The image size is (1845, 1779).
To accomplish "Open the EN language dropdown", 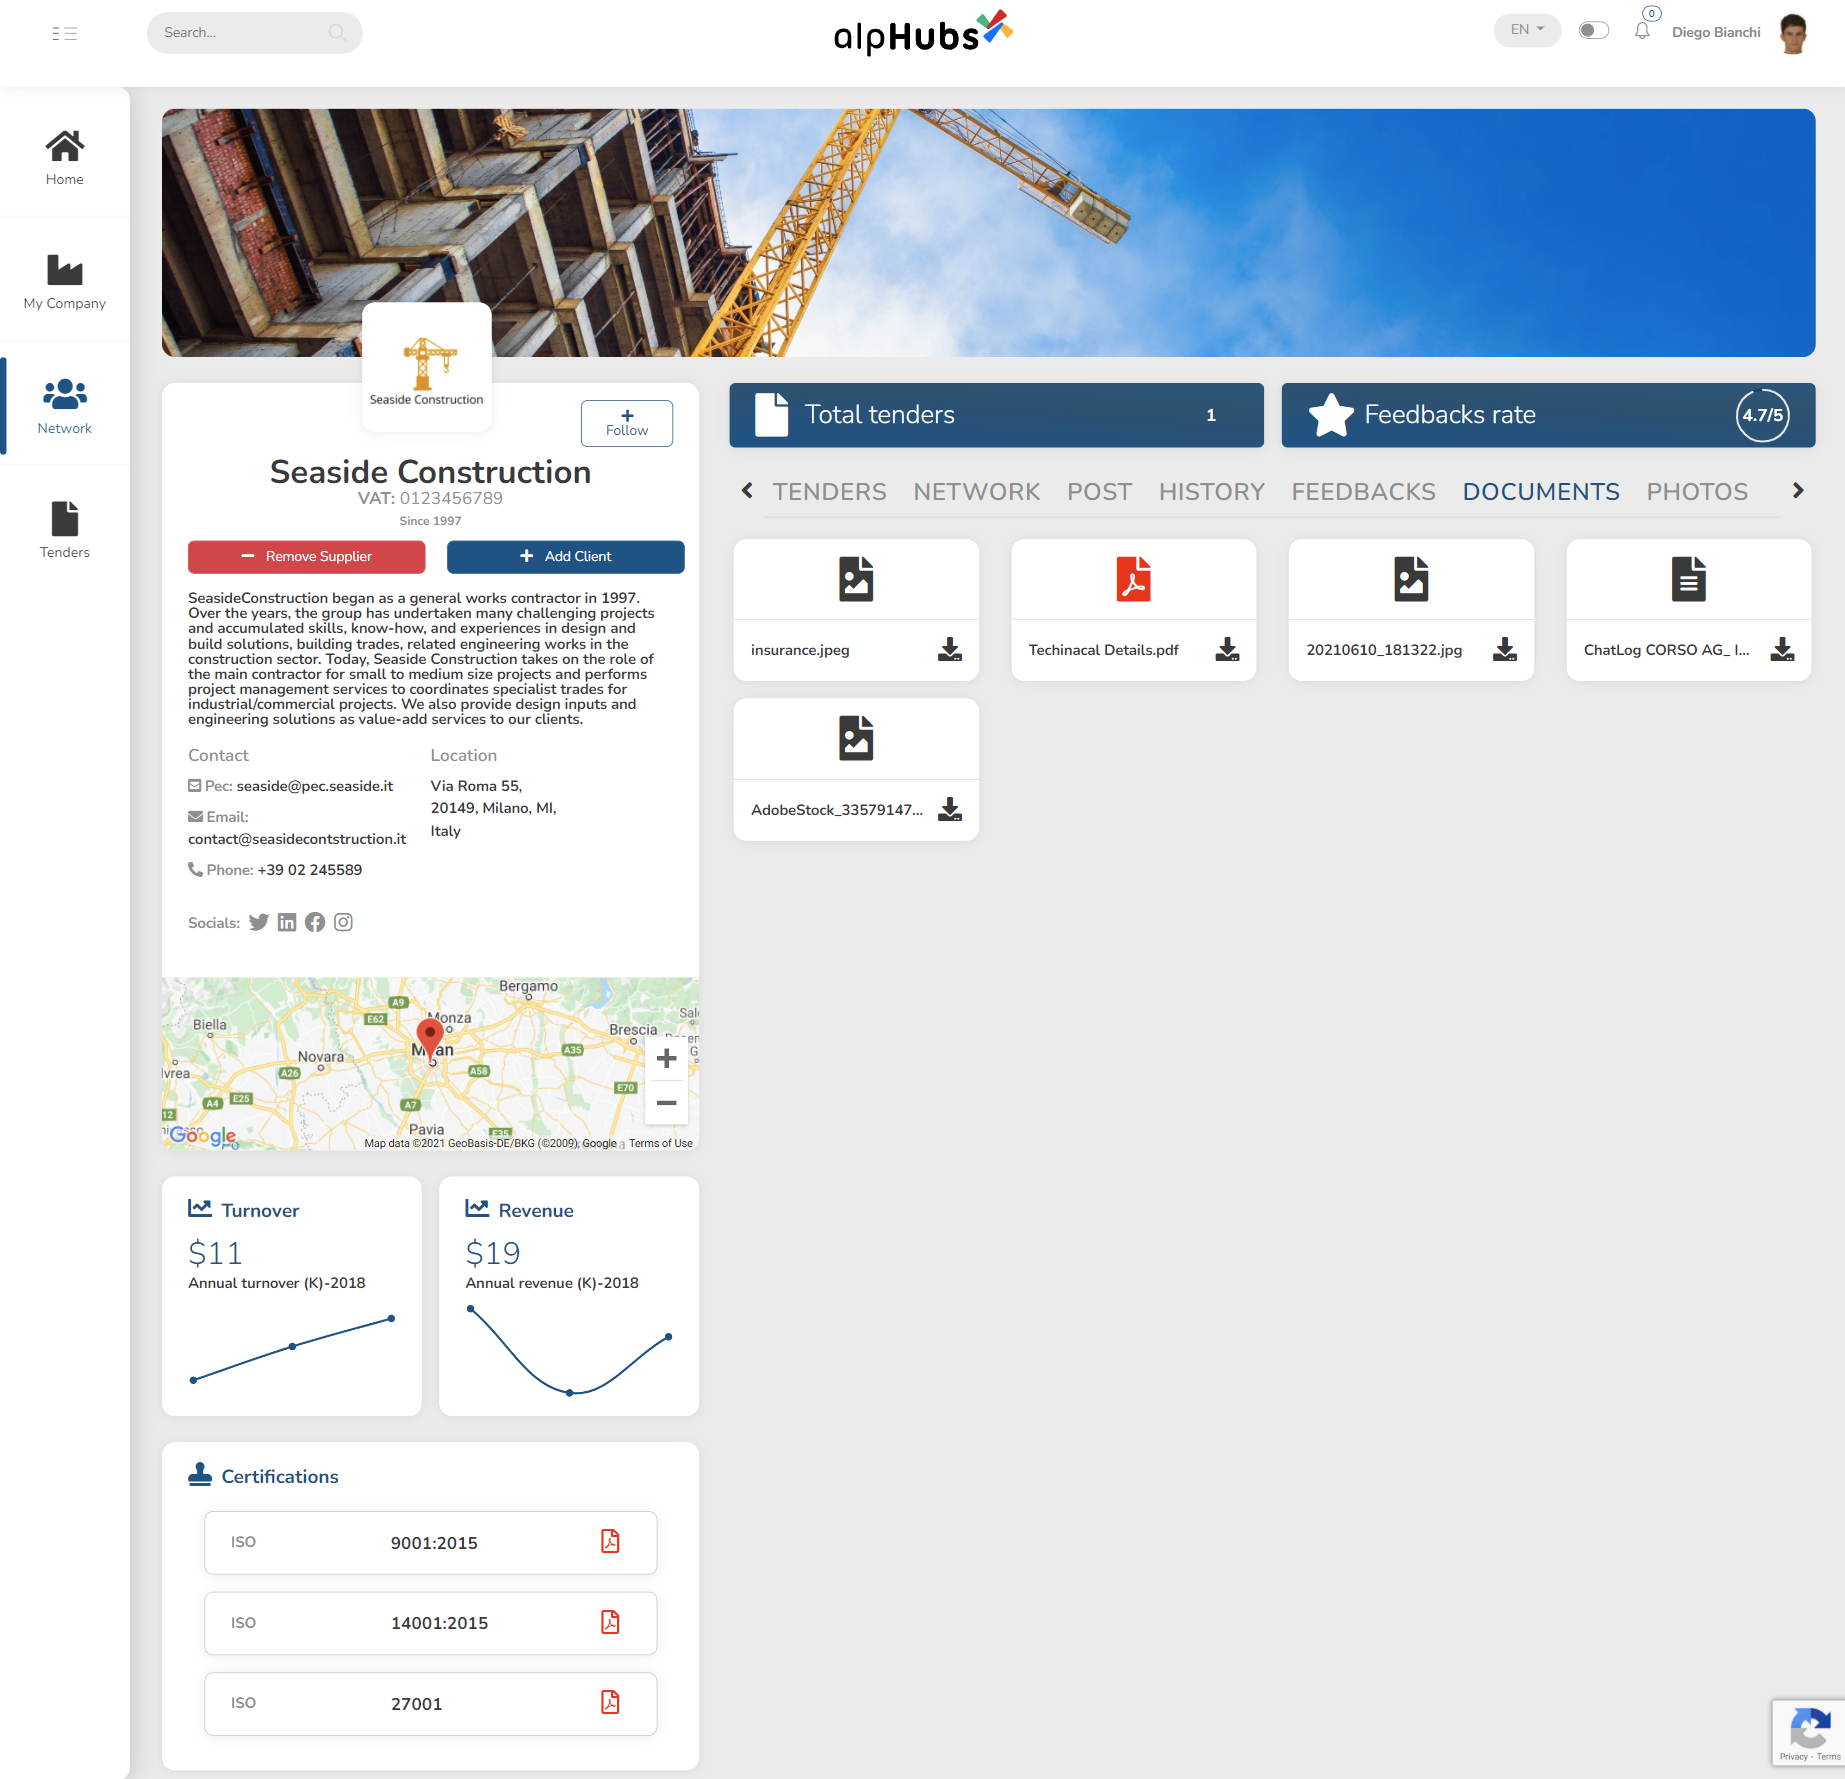I will tap(1527, 30).
